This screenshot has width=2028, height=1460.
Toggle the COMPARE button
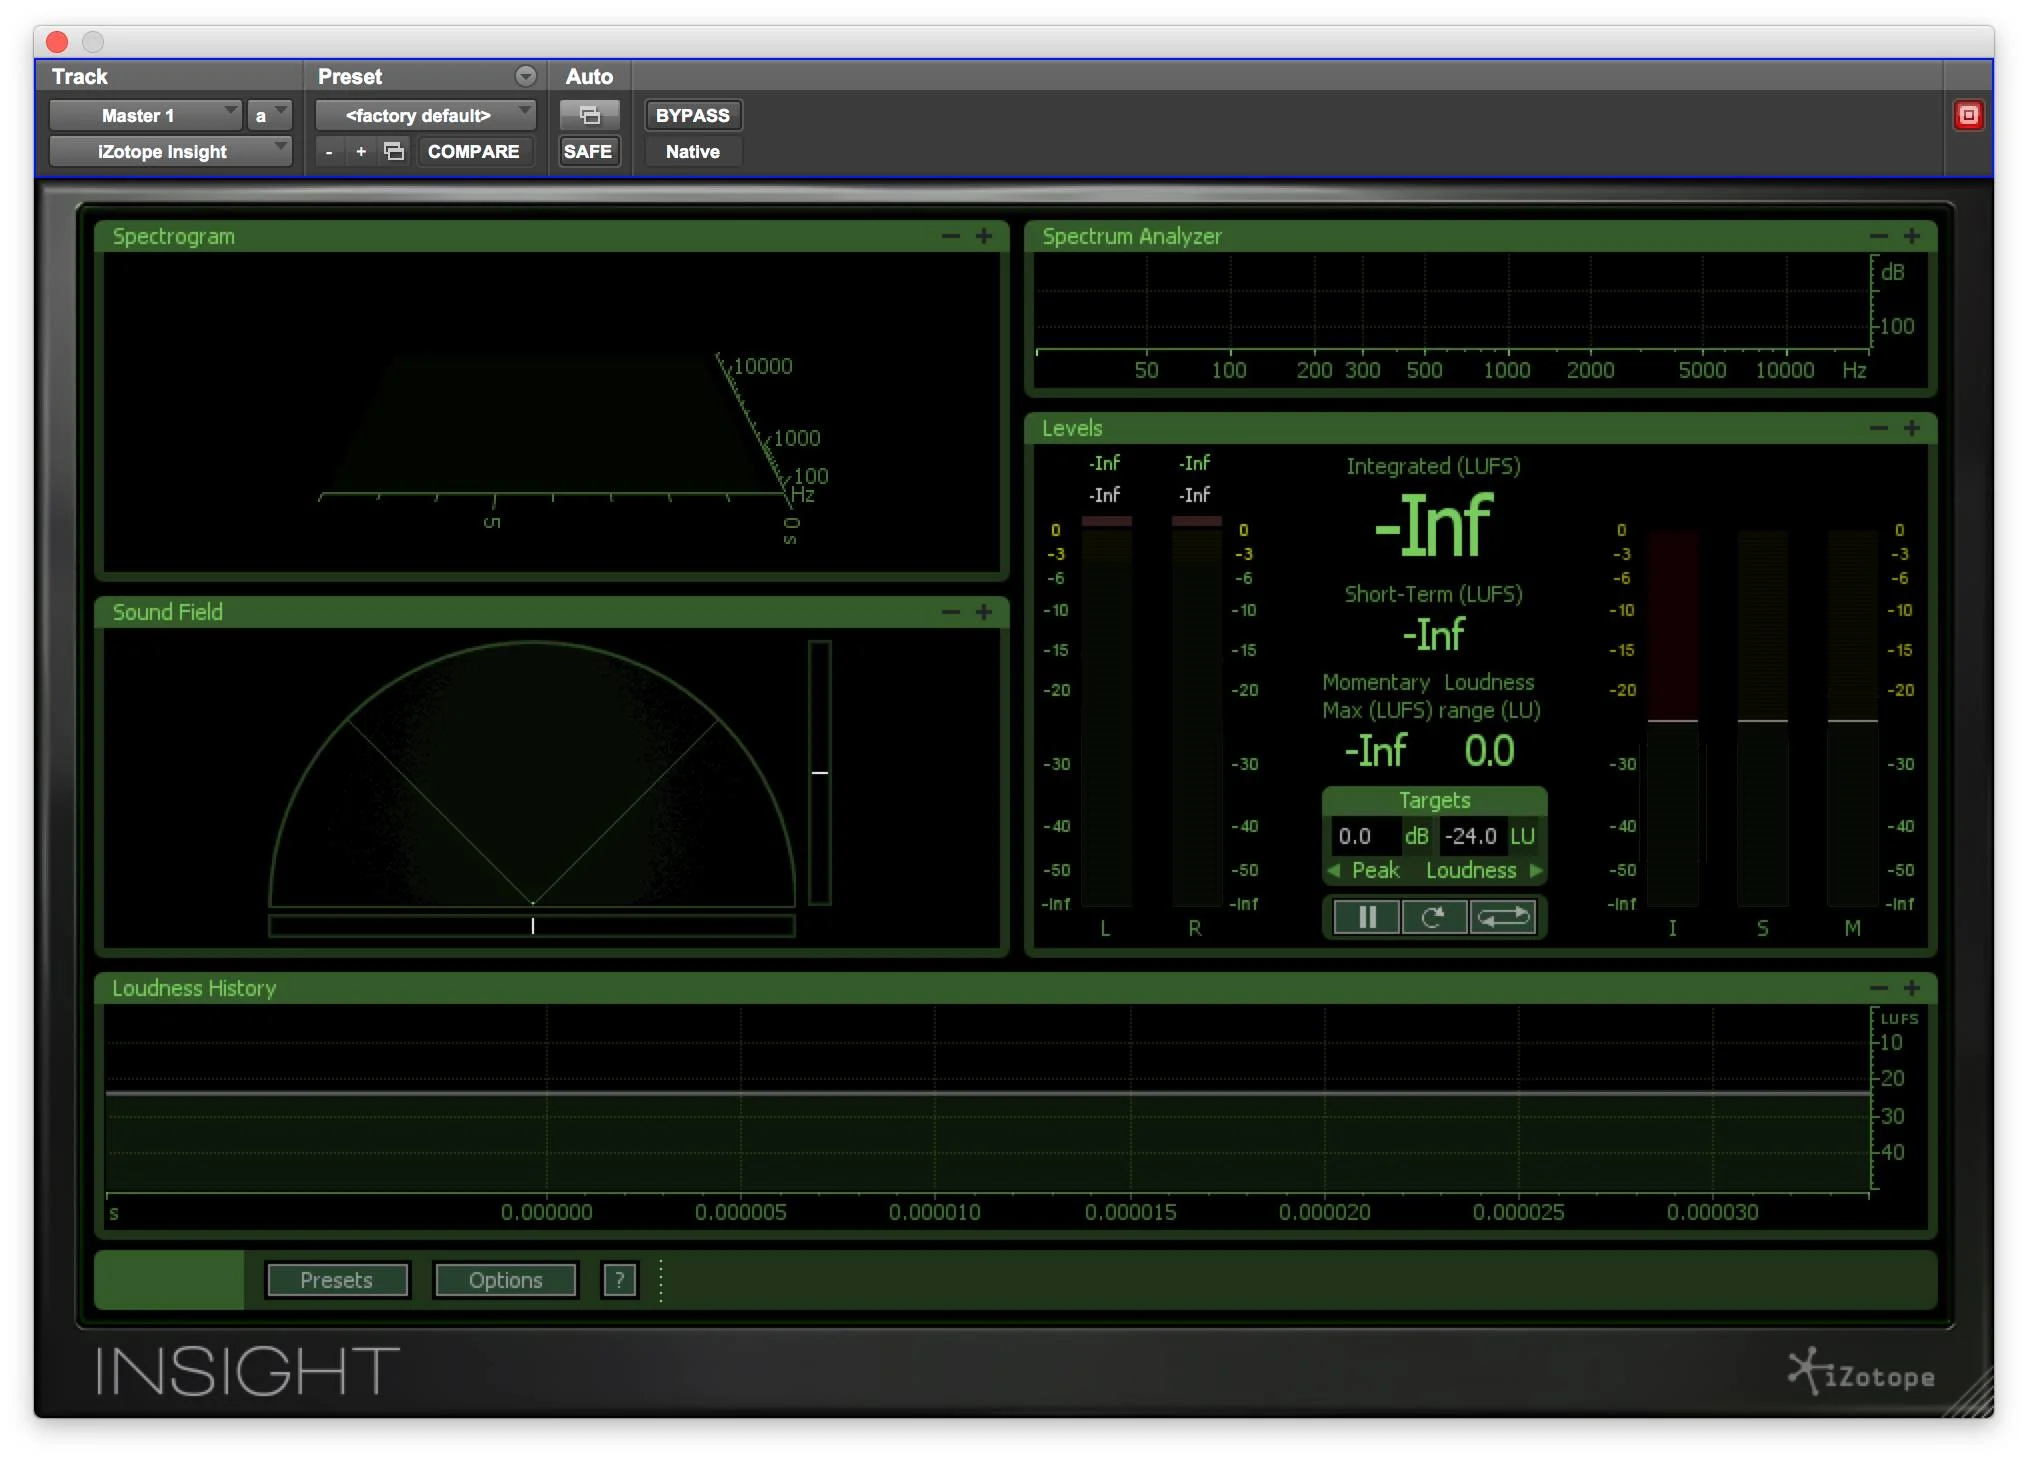473,151
